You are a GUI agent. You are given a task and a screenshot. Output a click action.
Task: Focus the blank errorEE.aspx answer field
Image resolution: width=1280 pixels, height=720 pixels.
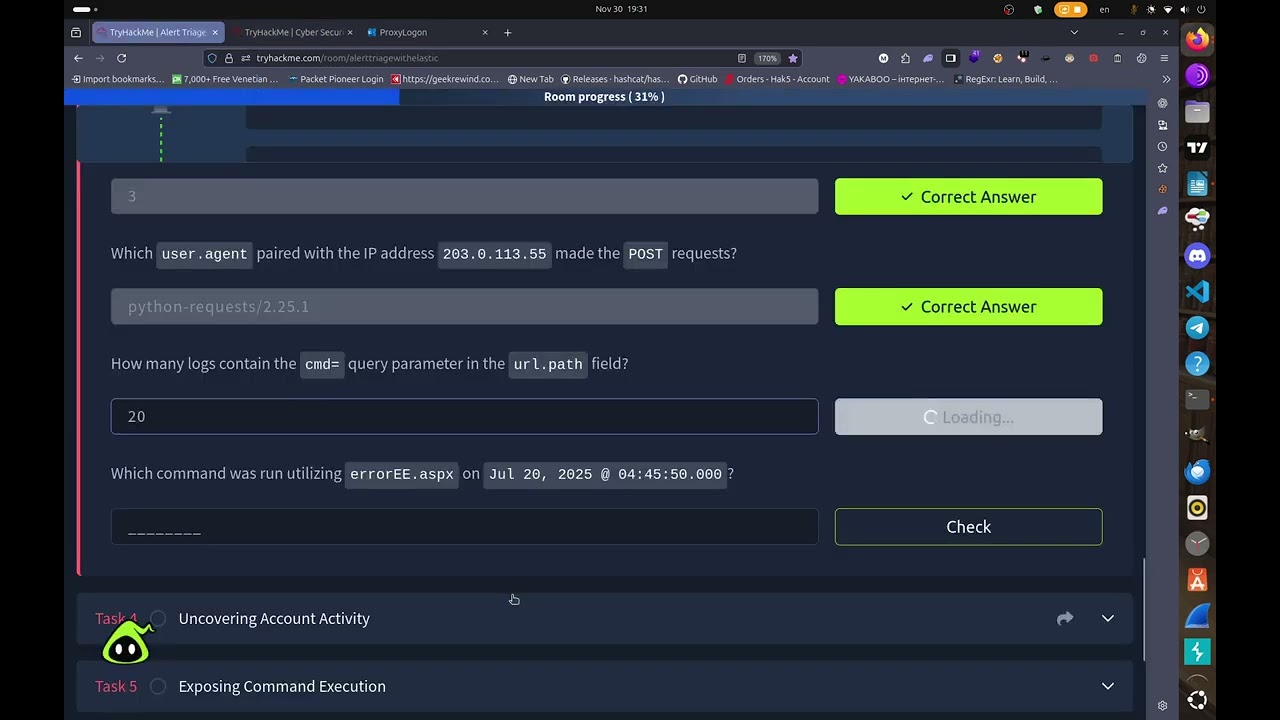click(x=464, y=527)
